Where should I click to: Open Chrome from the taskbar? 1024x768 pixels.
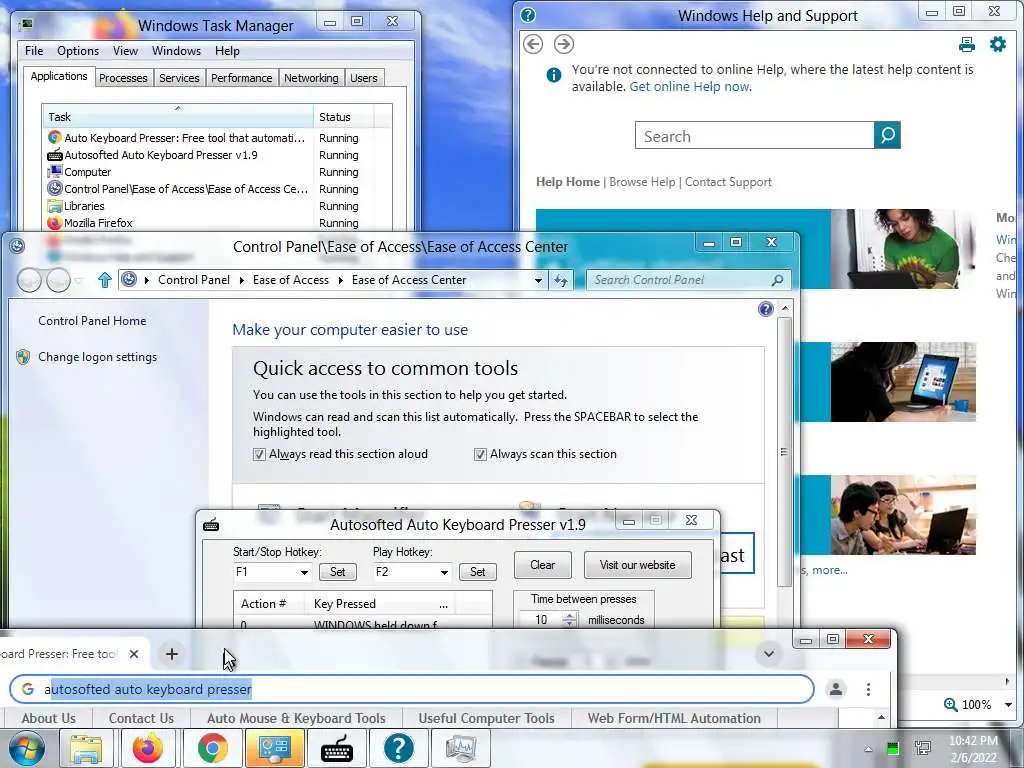click(x=212, y=748)
